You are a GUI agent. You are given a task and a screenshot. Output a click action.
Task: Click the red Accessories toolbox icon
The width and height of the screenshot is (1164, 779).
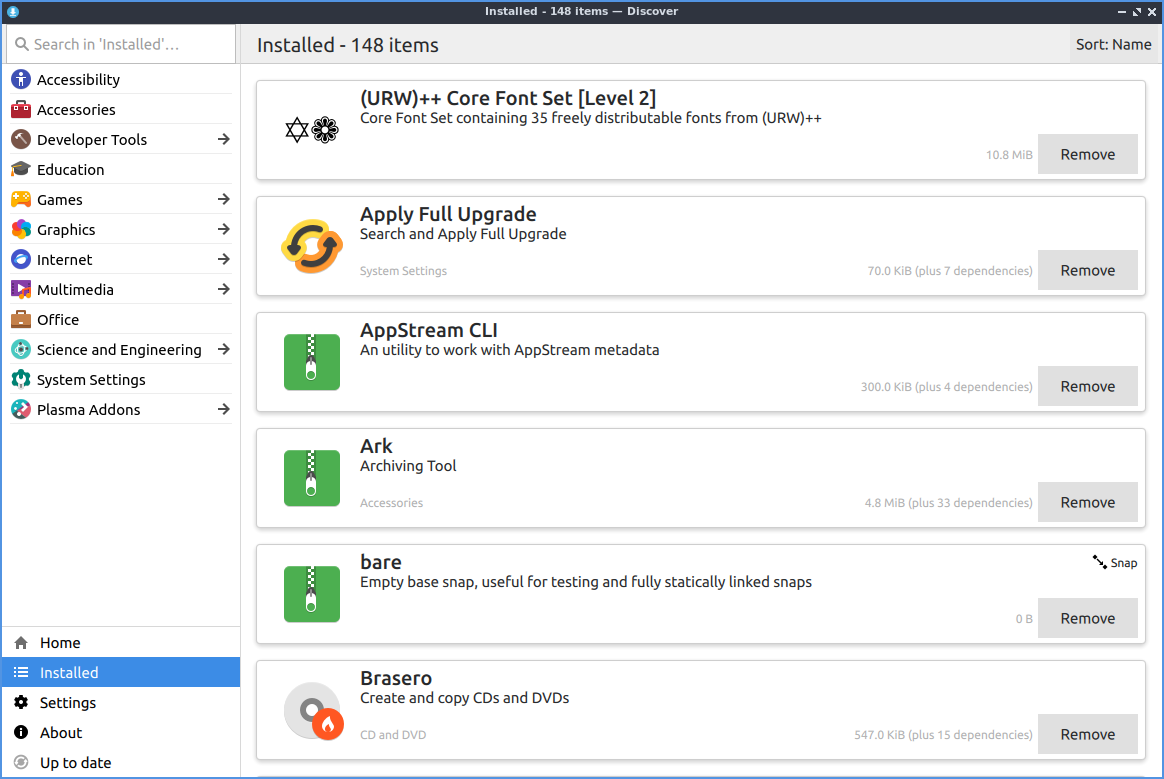(x=21, y=109)
